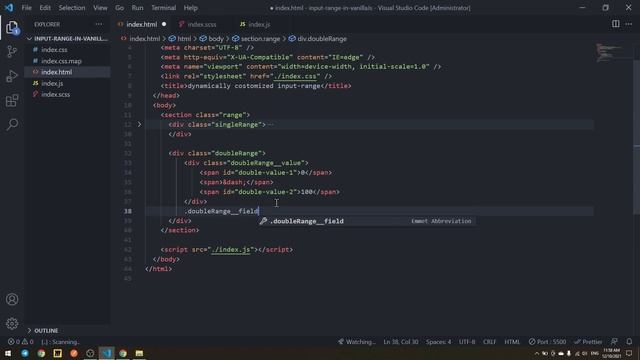Image resolution: width=640 pixels, height=360 pixels.
Task: Open the file explorer taskbar icon
Action: pos(139,353)
